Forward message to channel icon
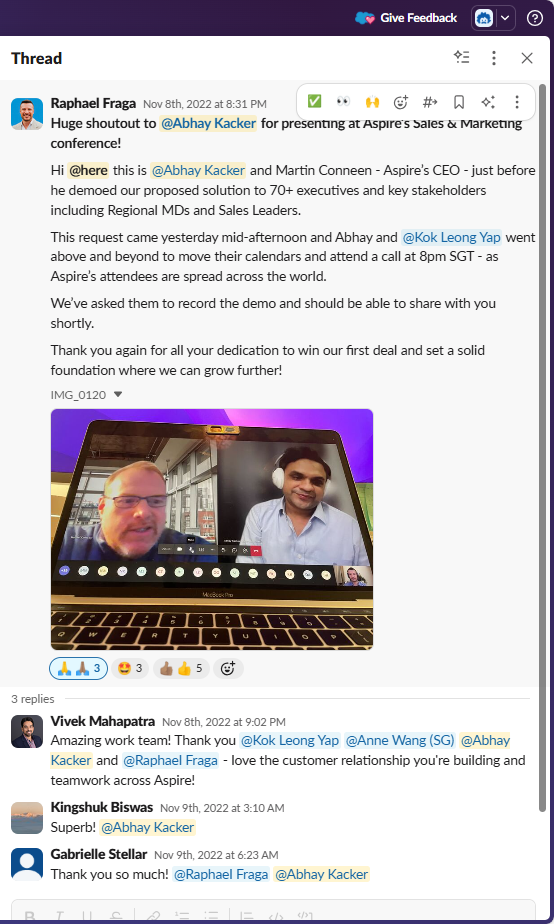554x924 pixels. tap(430, 102)
